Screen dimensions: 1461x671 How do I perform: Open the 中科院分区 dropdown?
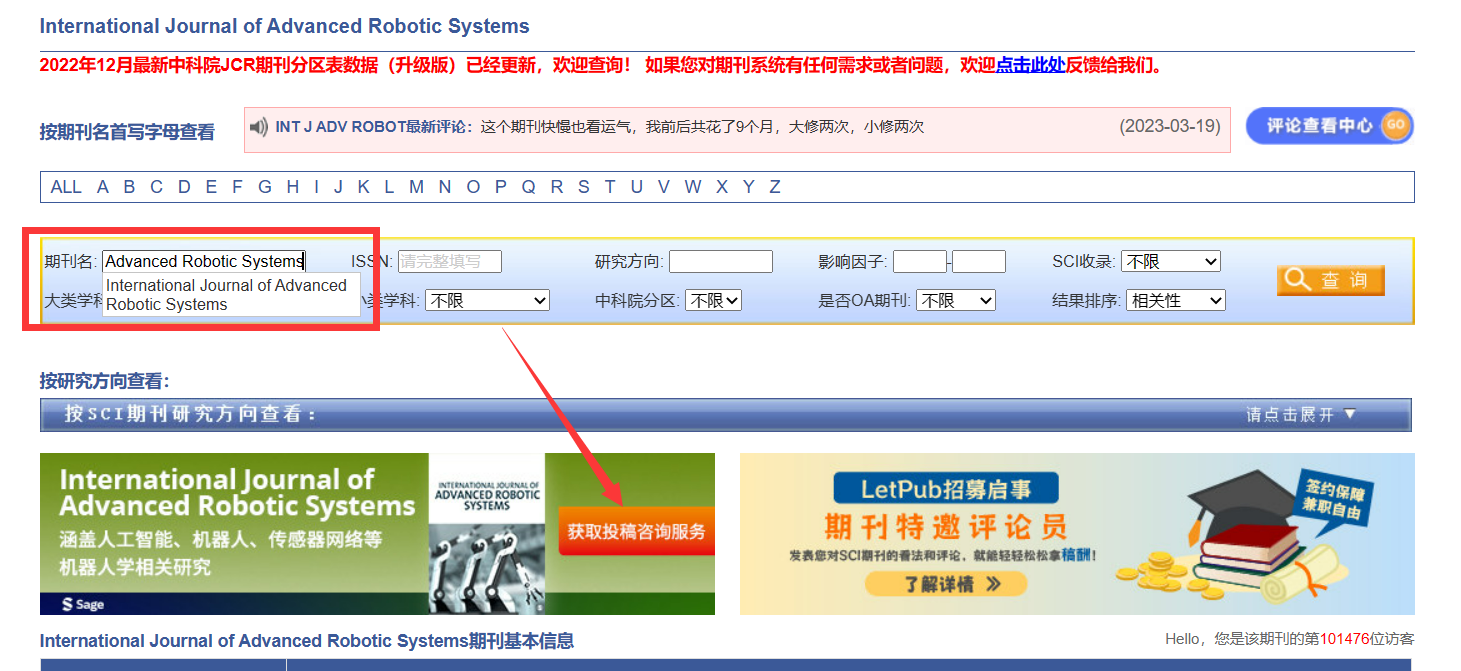pyautogui.click(x=713, y=299)
